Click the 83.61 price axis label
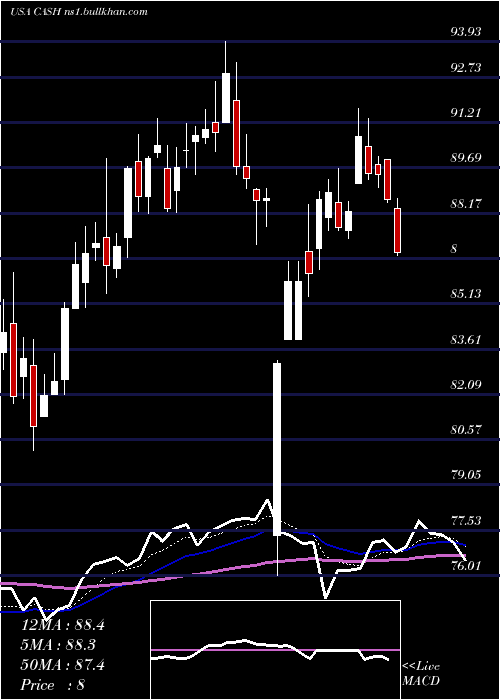500x700 pixels. click(465, 340)
